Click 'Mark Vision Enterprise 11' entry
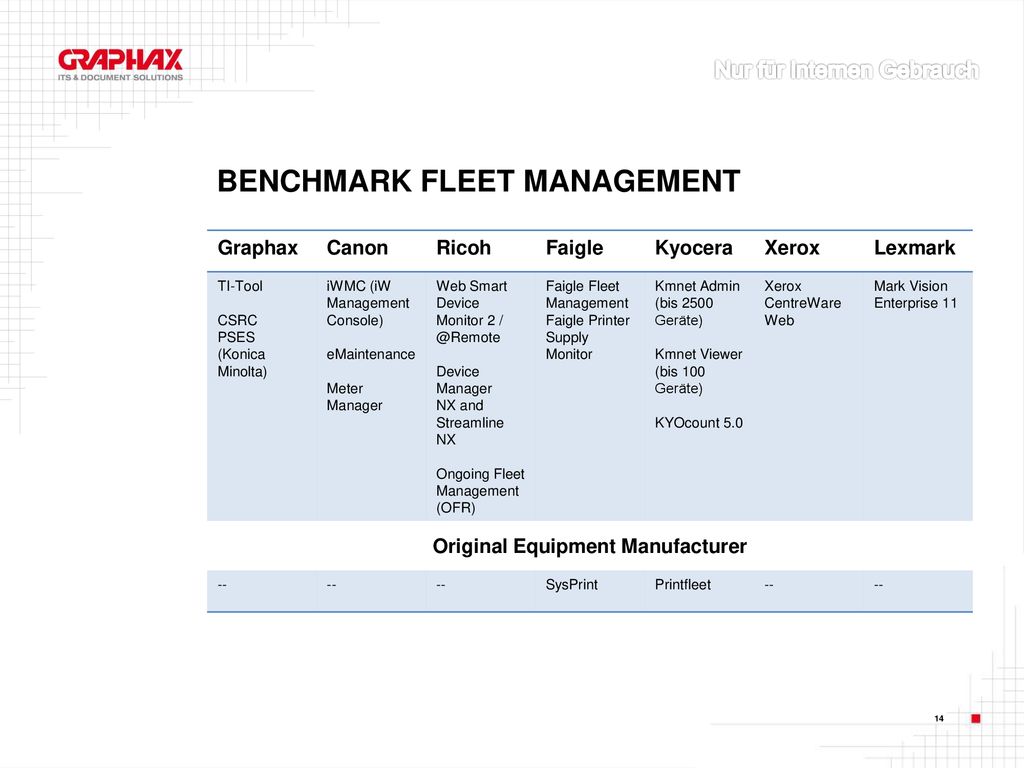1024x768 pixels. 915,295
